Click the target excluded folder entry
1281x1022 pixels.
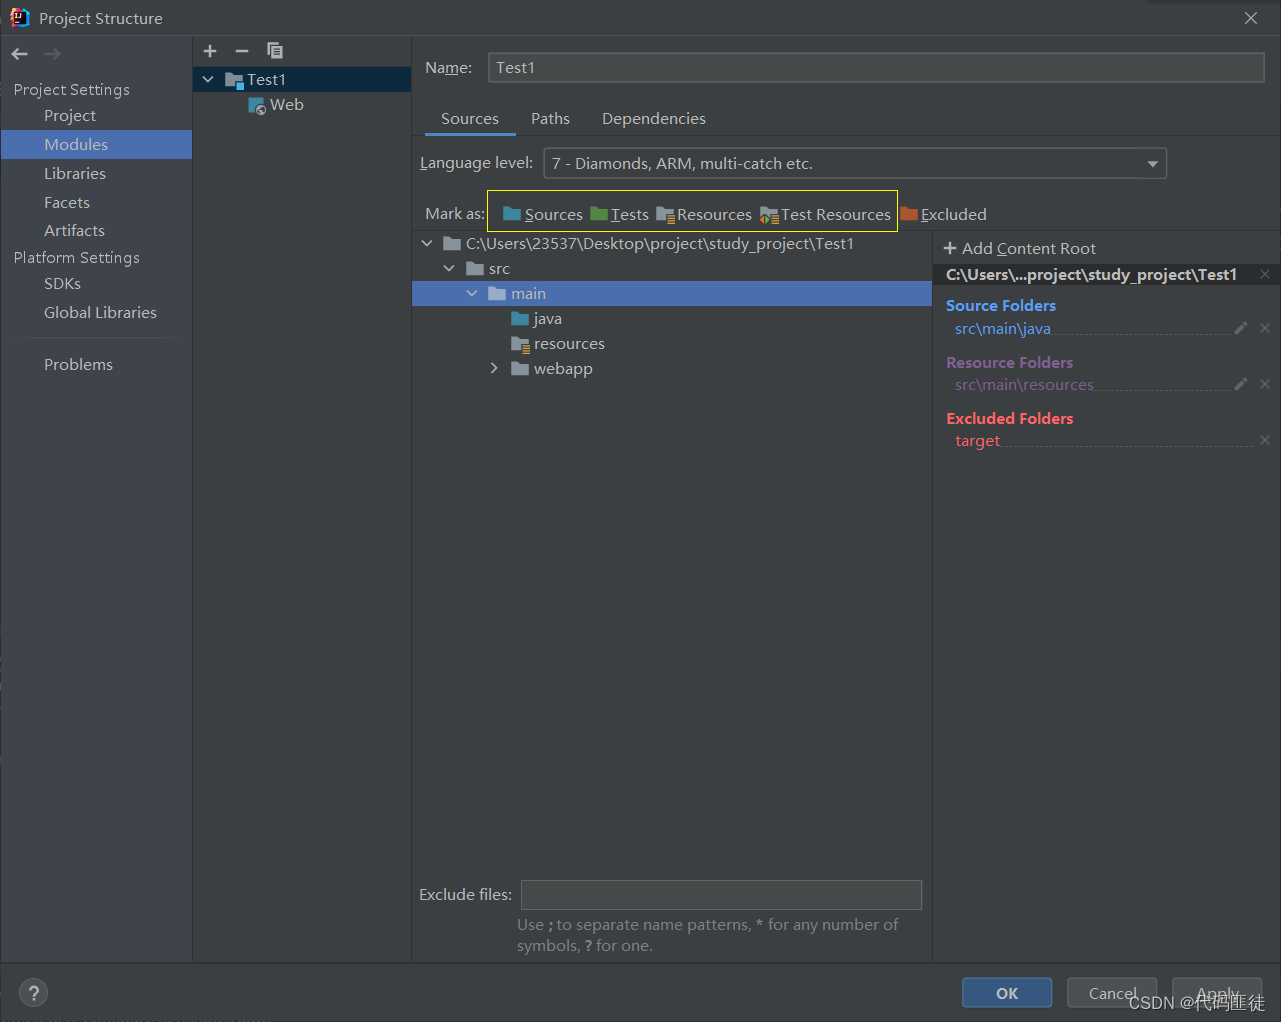(x=977, y=441)
